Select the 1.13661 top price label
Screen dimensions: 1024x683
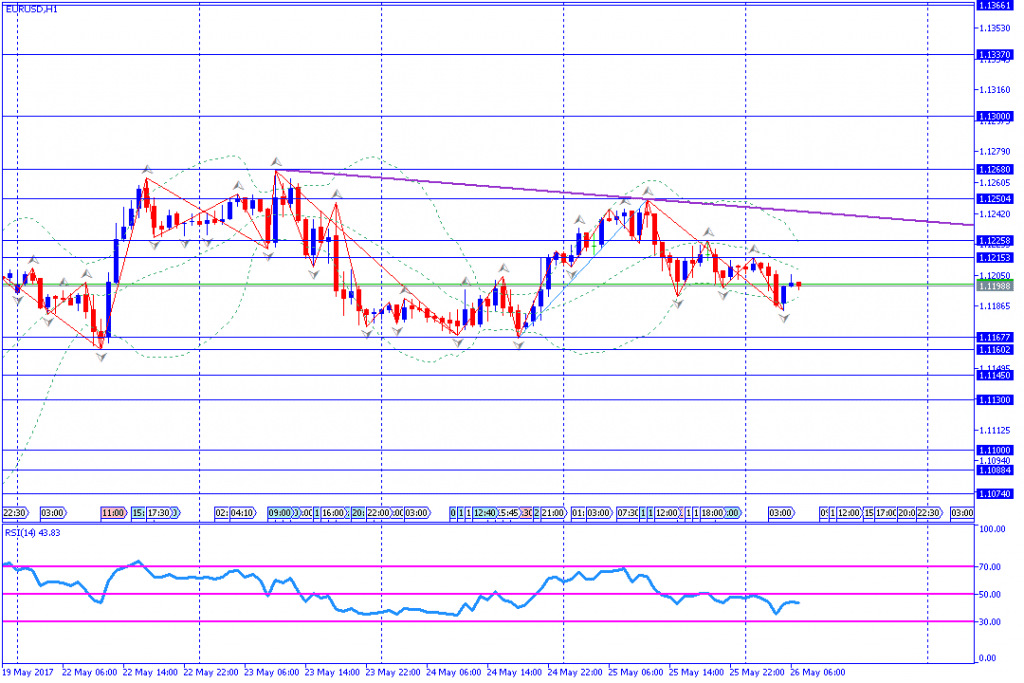click(996, 5)
